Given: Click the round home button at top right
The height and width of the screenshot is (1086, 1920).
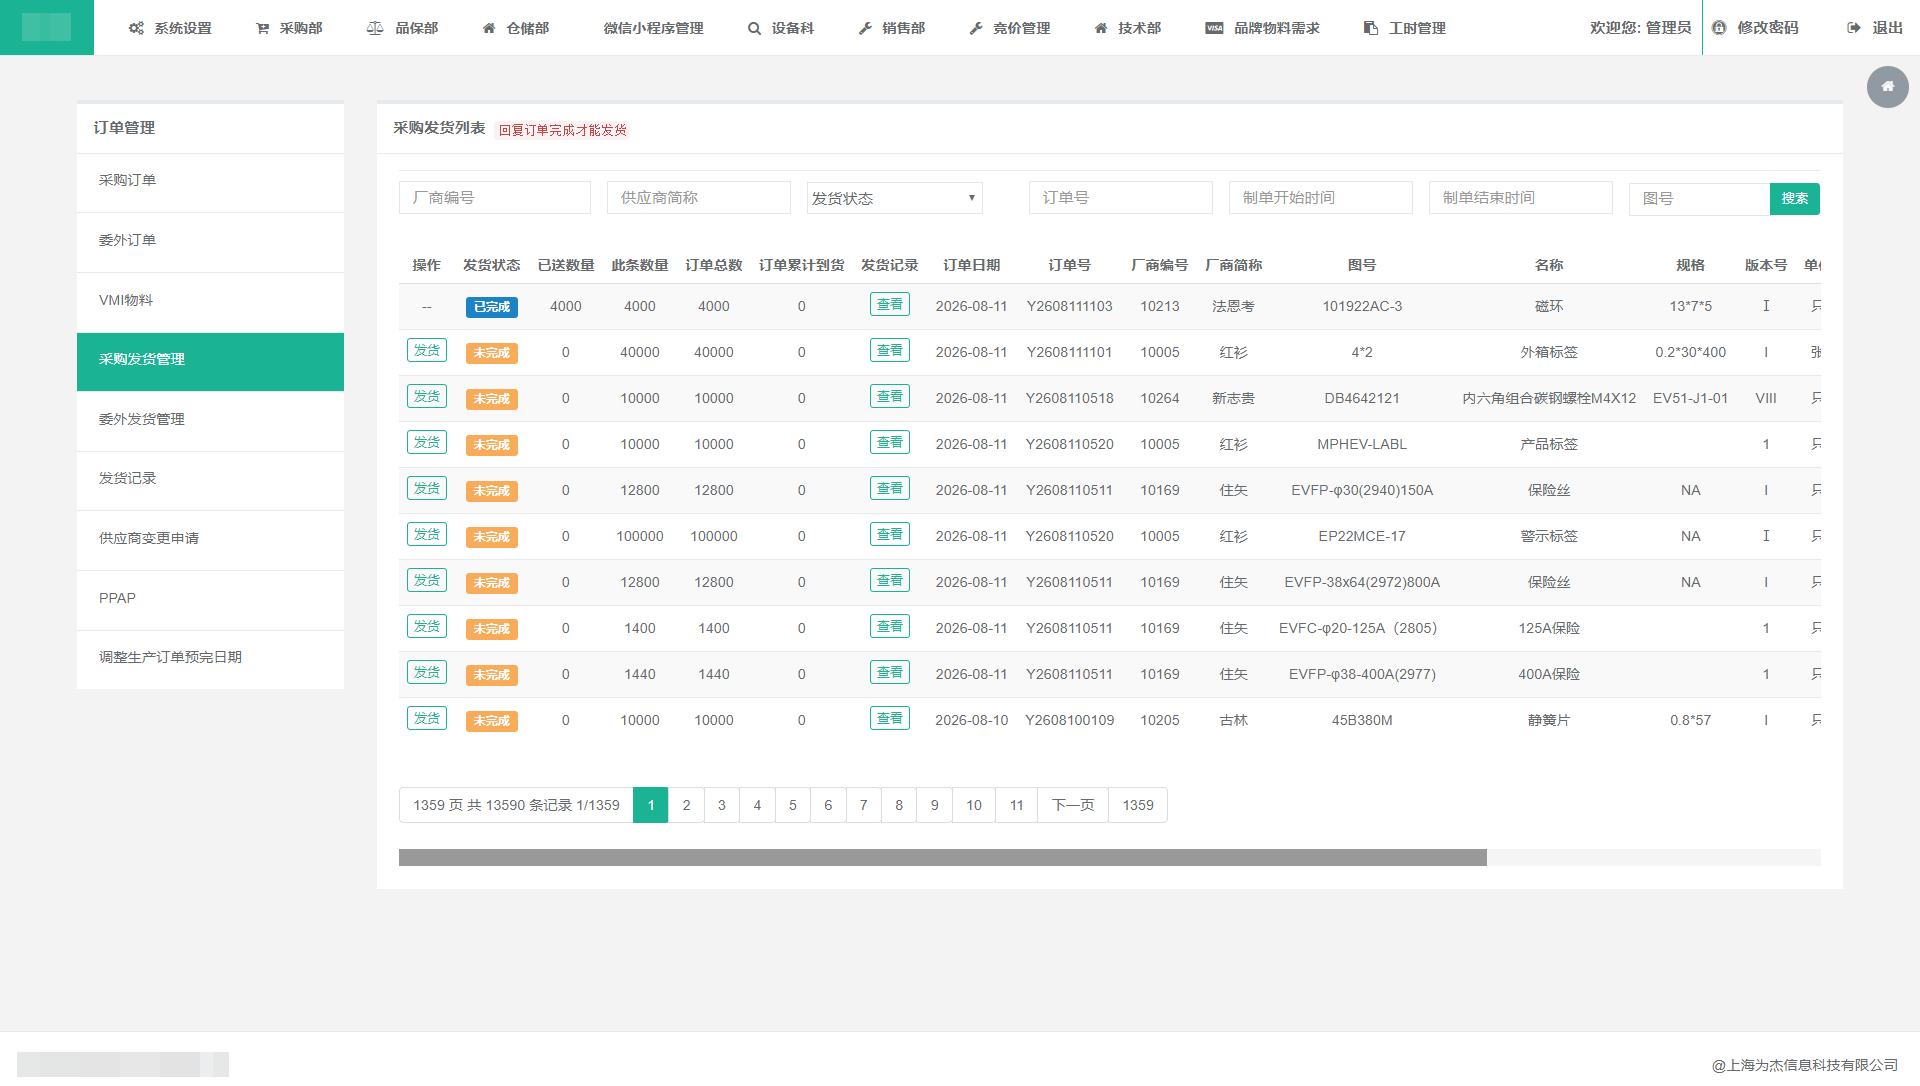Looking at the screenshot, I should [x=1888, y=87].
